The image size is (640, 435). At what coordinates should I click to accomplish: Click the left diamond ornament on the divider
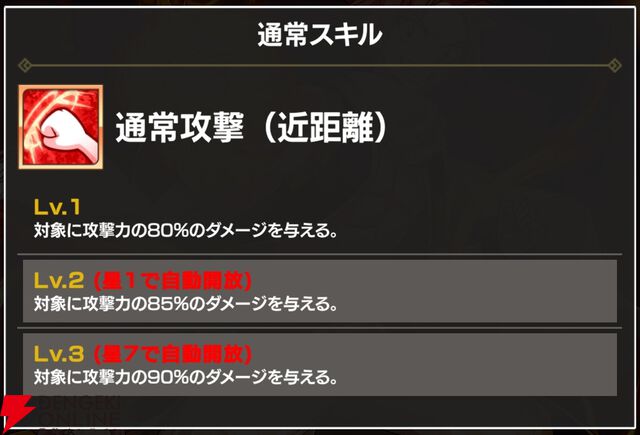(x=26, y=66)
